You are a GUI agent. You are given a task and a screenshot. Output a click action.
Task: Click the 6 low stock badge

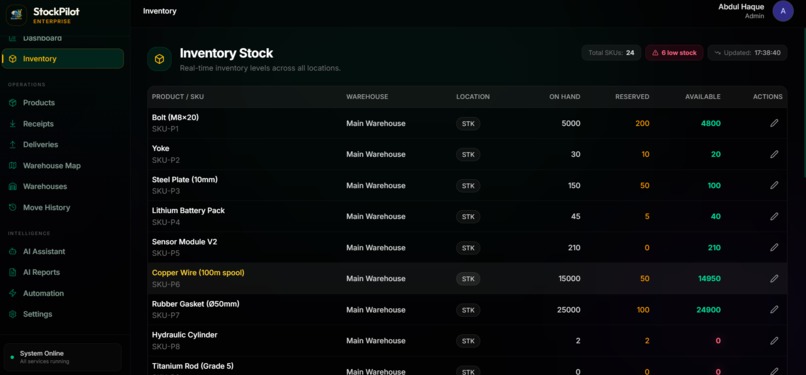click(674, 53)
